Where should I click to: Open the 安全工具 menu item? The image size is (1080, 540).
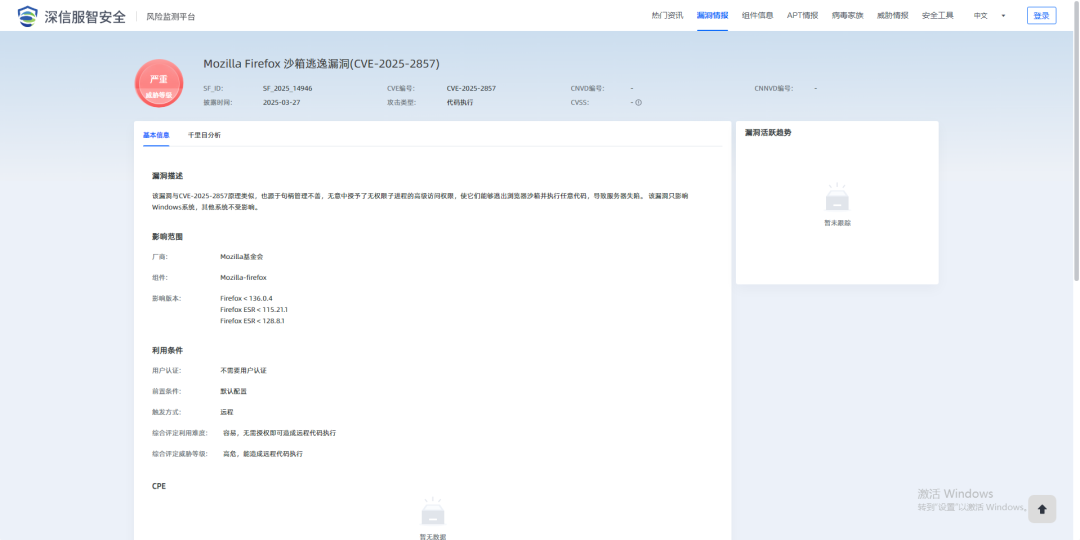(x=937, y=16)
